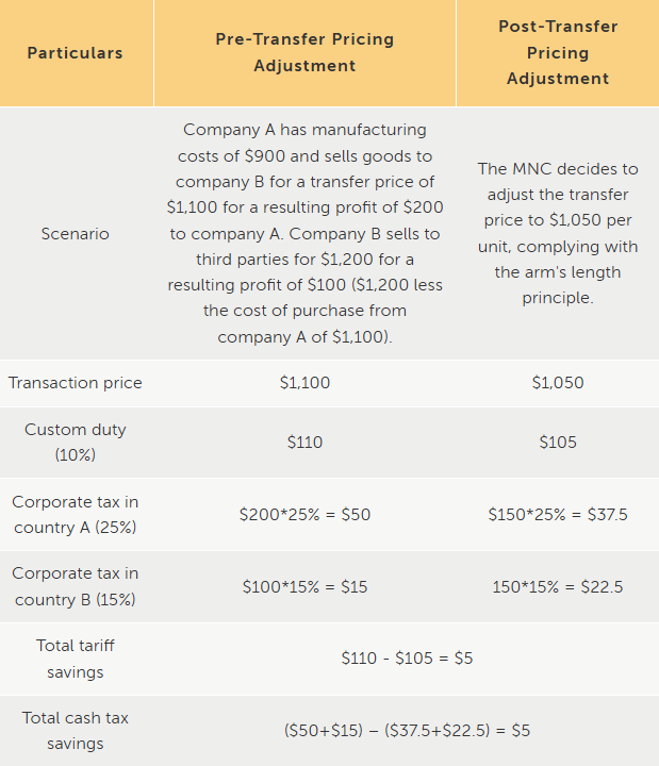Click the $105 custom duty value
Screen dimensions: 659x766
click(558, 442)
